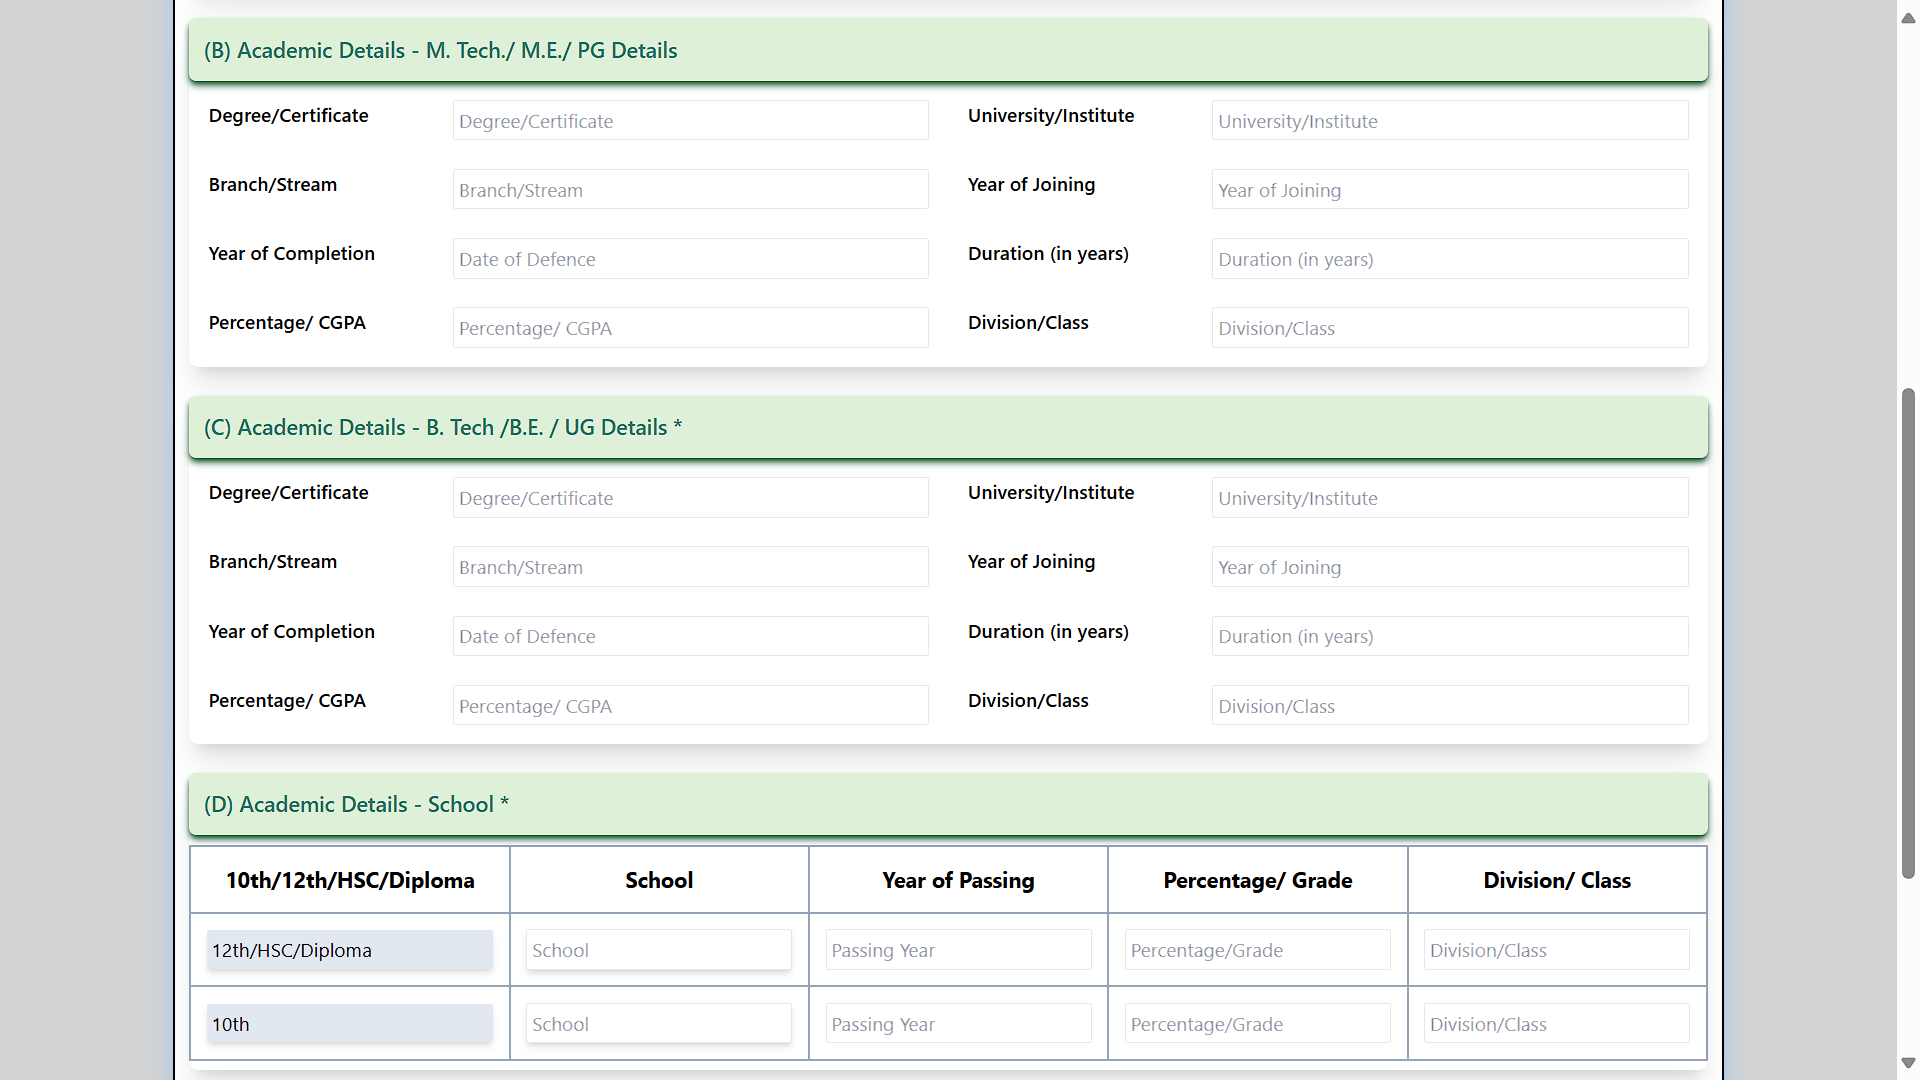Click the Degree/Certificate field under PG Details

[x=689, y=120]
